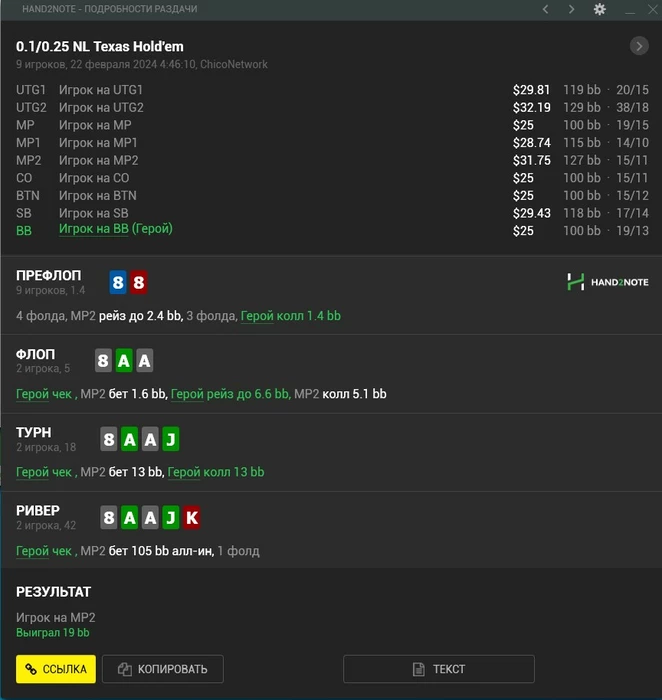This screenshot has width=662, height=700.
Task: Click the grey A card on flop
Action: 144,361
